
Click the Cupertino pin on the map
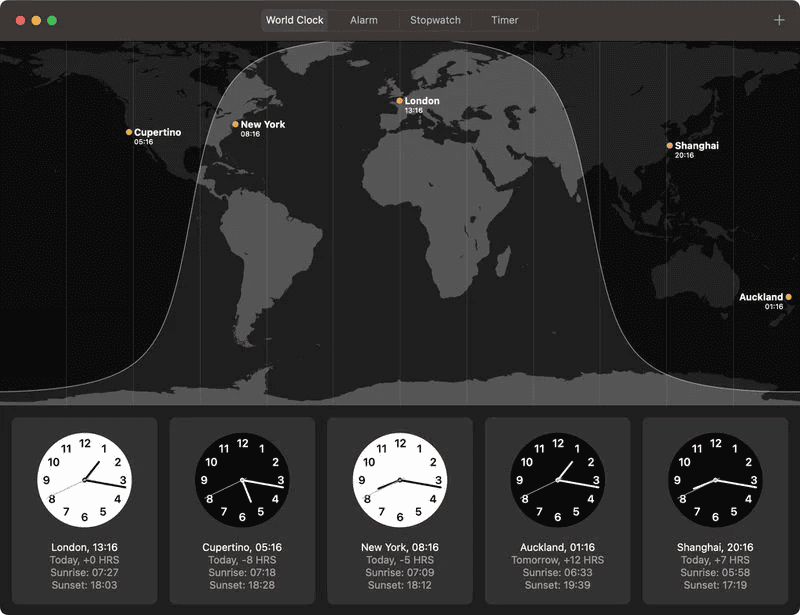[x=129, y=132]
